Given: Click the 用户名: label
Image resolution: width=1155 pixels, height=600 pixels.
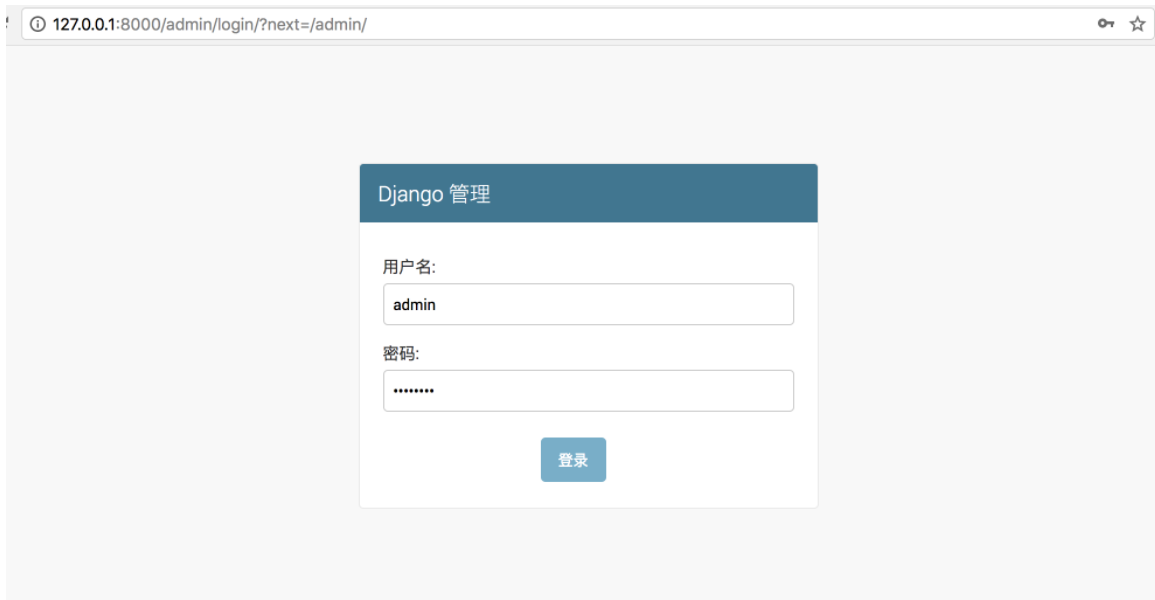Looking at the screenshot, I should click(409, 267).
